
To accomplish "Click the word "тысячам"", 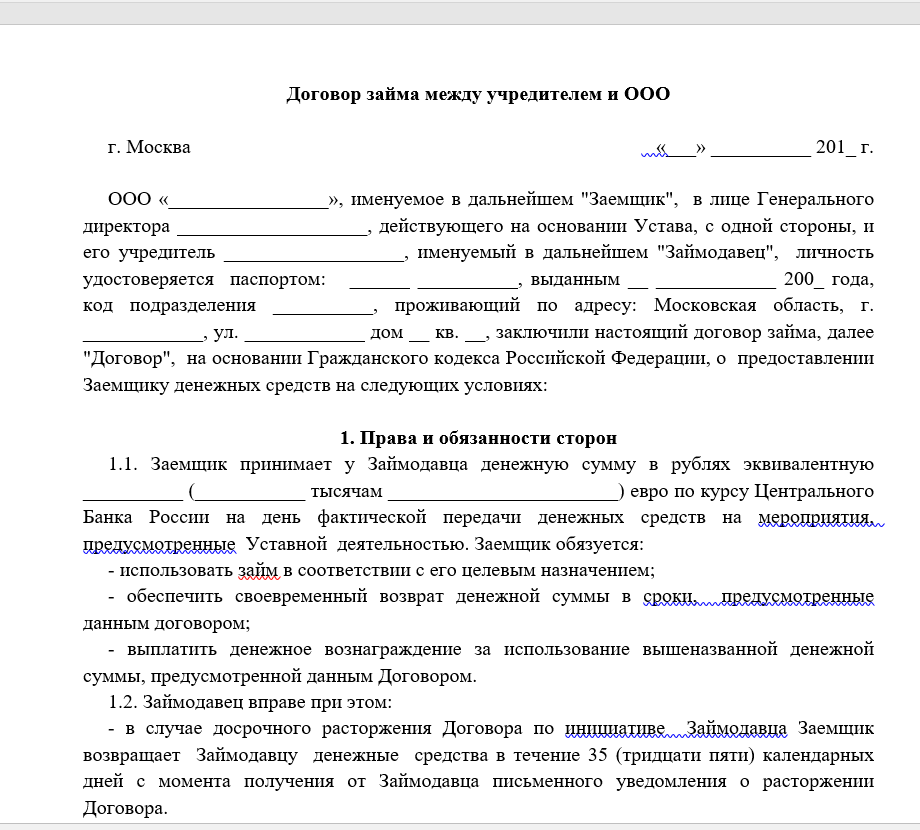I will point(346,492).
